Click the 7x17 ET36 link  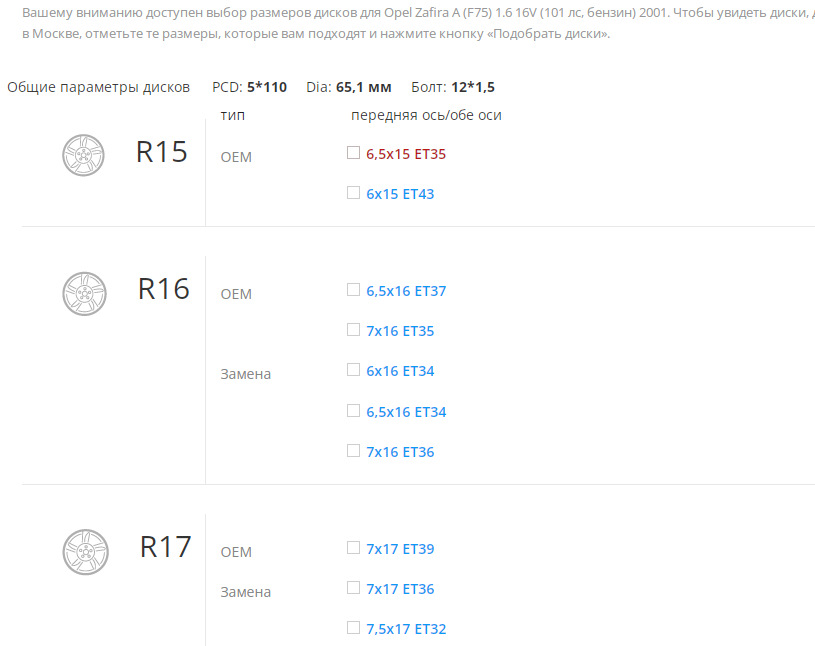[x=400, y=589]
